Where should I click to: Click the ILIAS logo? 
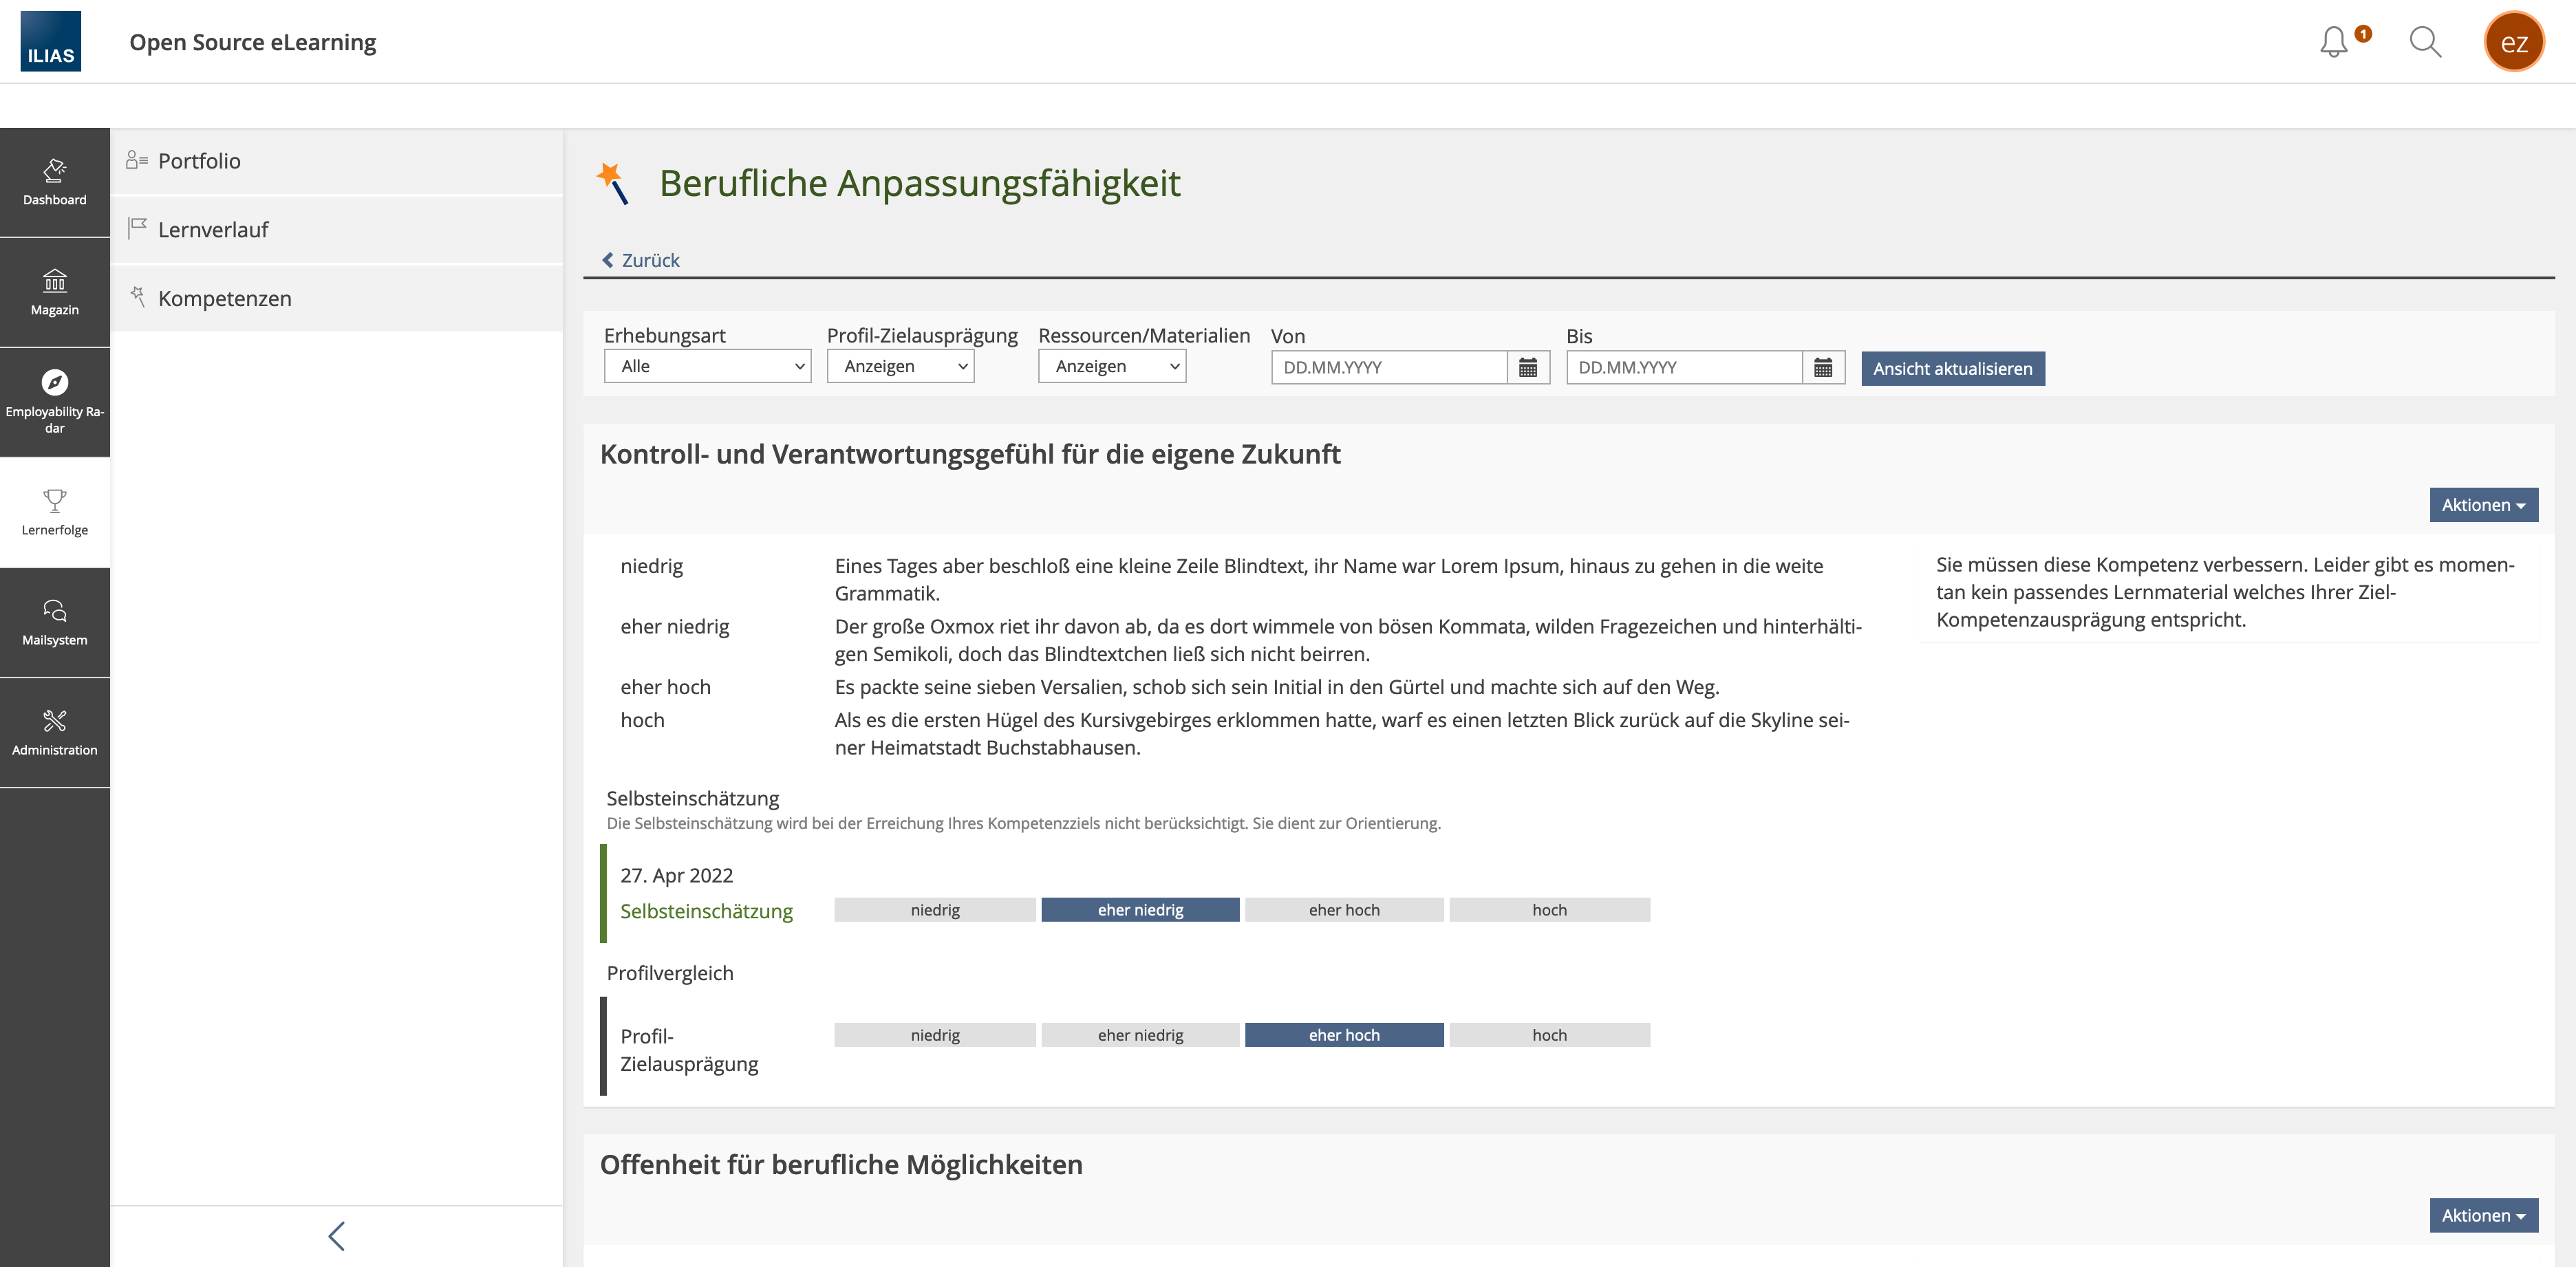(51, 42)
